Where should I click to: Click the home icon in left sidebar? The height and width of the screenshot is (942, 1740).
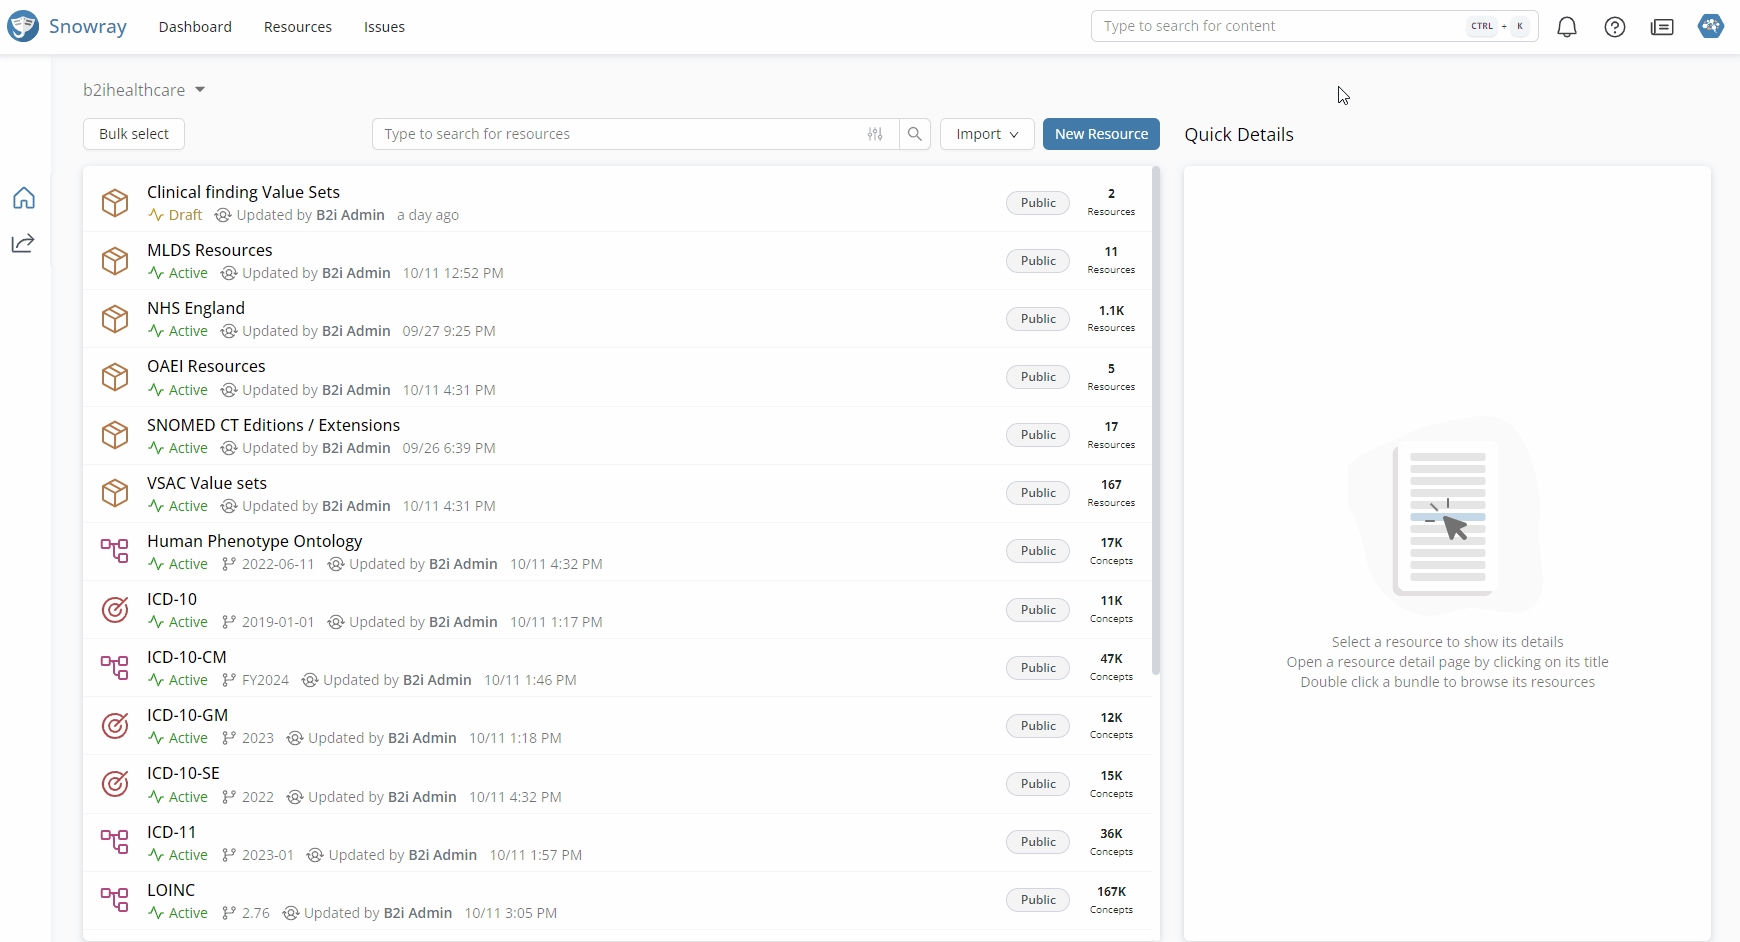(24, 198)
